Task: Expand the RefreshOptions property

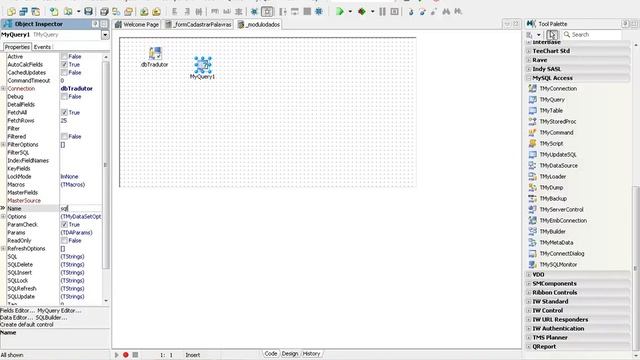Action: (3, 249)
